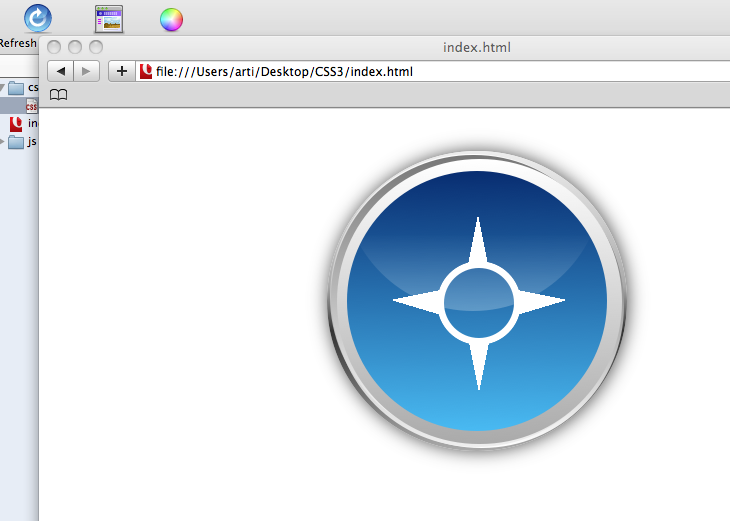Select the js folder in sidebar
Image resolution: width=730 pixels, height=521 pixels.
[x=18, y=142]
